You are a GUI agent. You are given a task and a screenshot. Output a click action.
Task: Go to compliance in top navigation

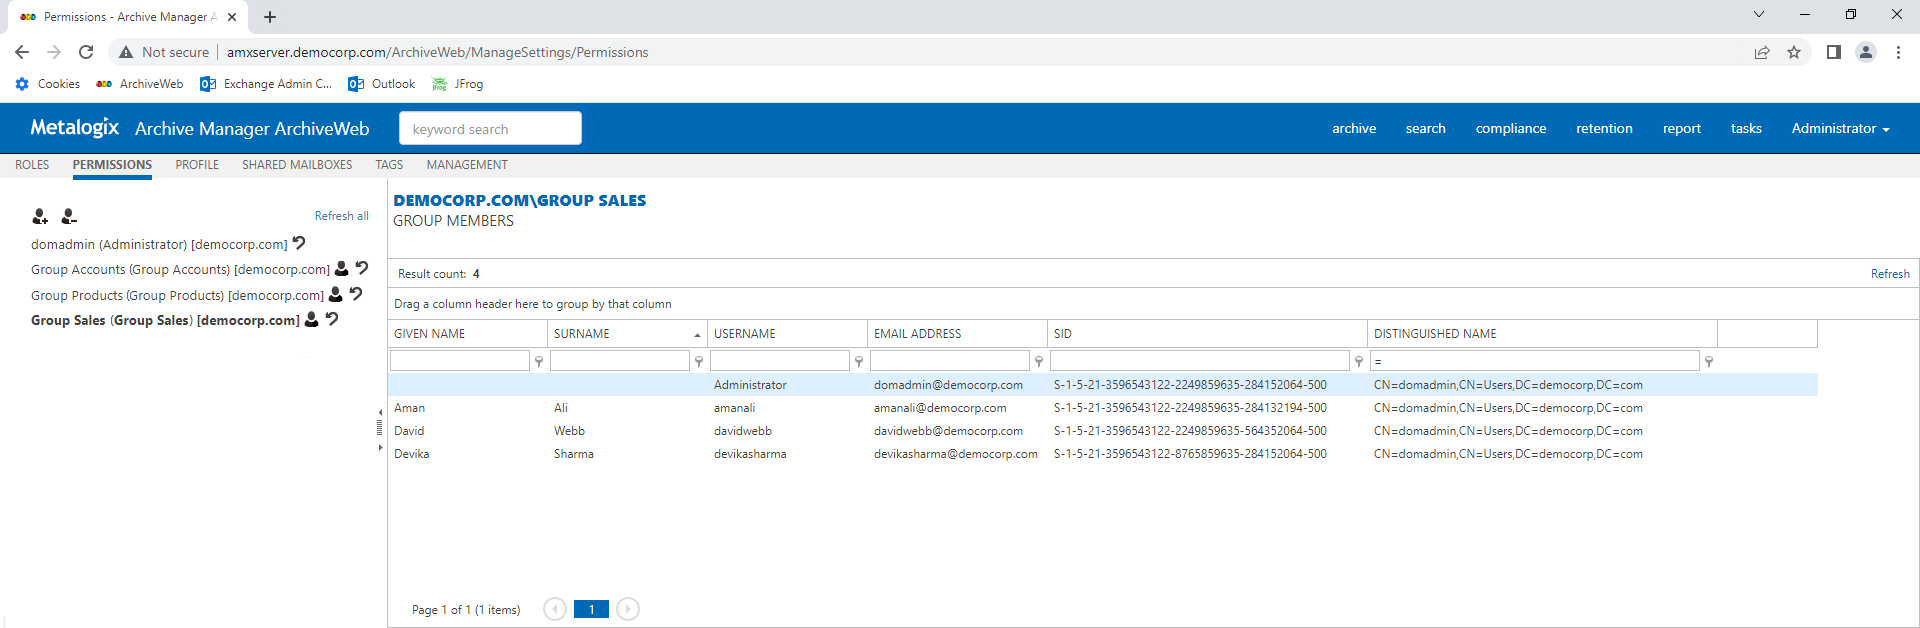pos(1510,128)
